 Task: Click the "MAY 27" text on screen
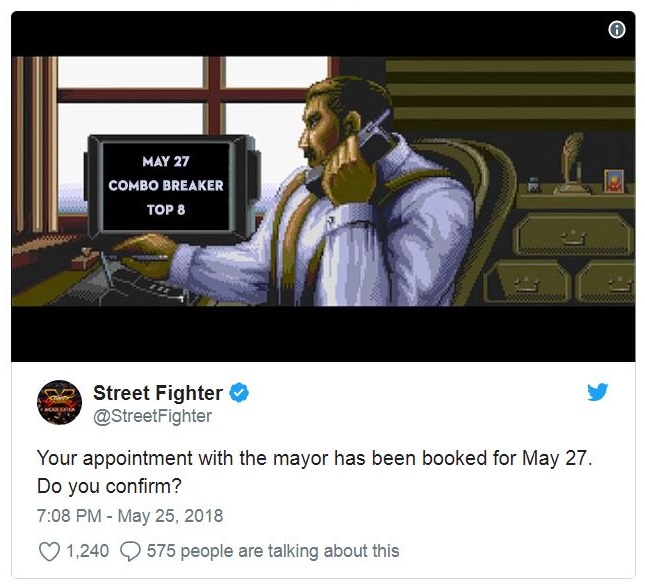tap(166, 162)
